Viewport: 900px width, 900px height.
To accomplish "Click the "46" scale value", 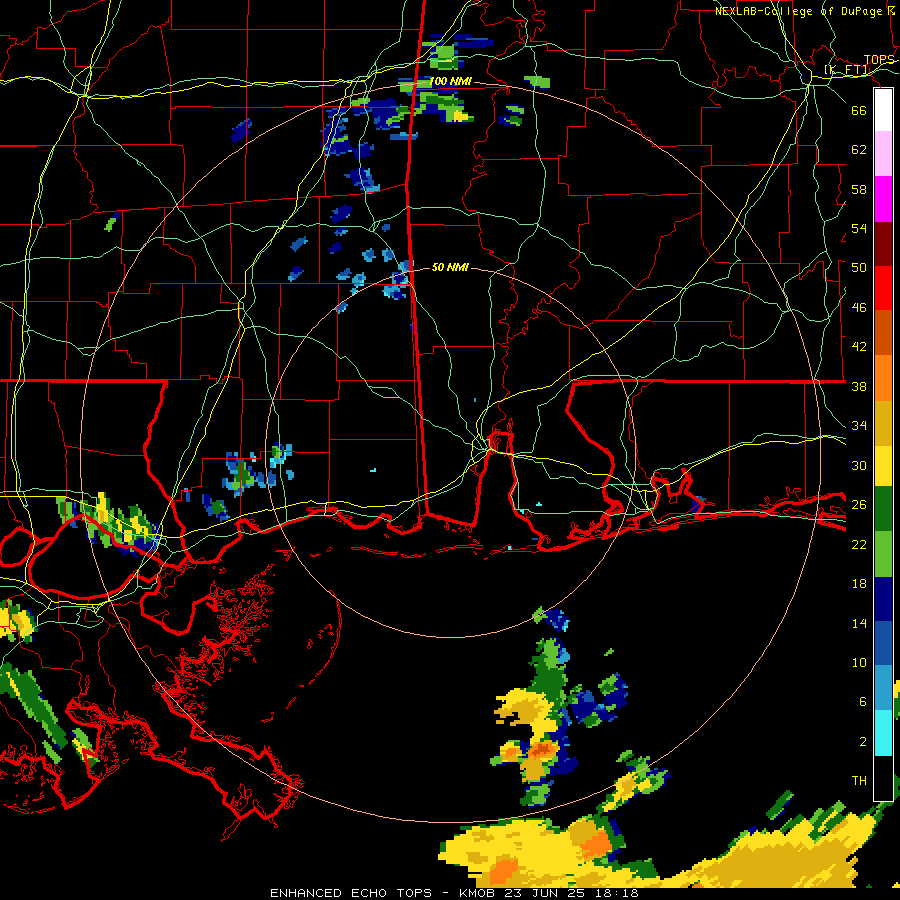I will pyautogui.click(x=859, y=308).
